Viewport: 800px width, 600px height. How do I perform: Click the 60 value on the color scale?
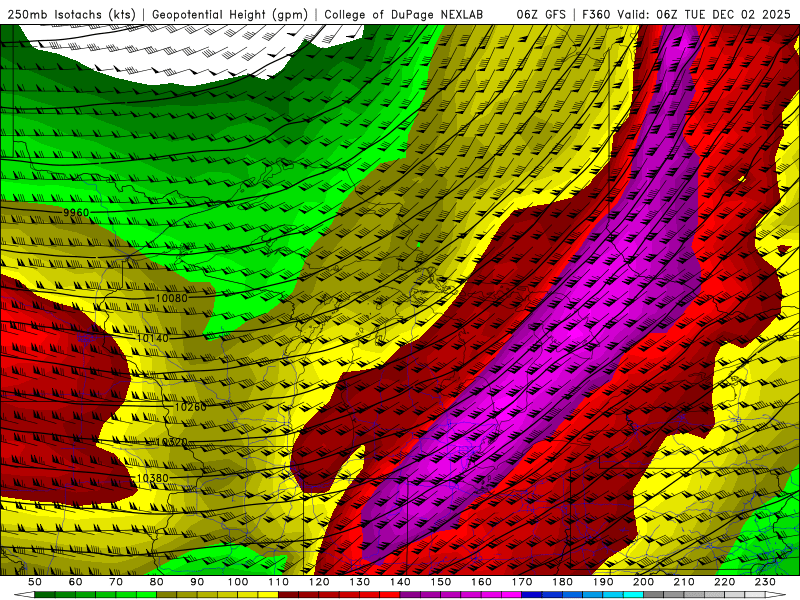click(76, 582)
